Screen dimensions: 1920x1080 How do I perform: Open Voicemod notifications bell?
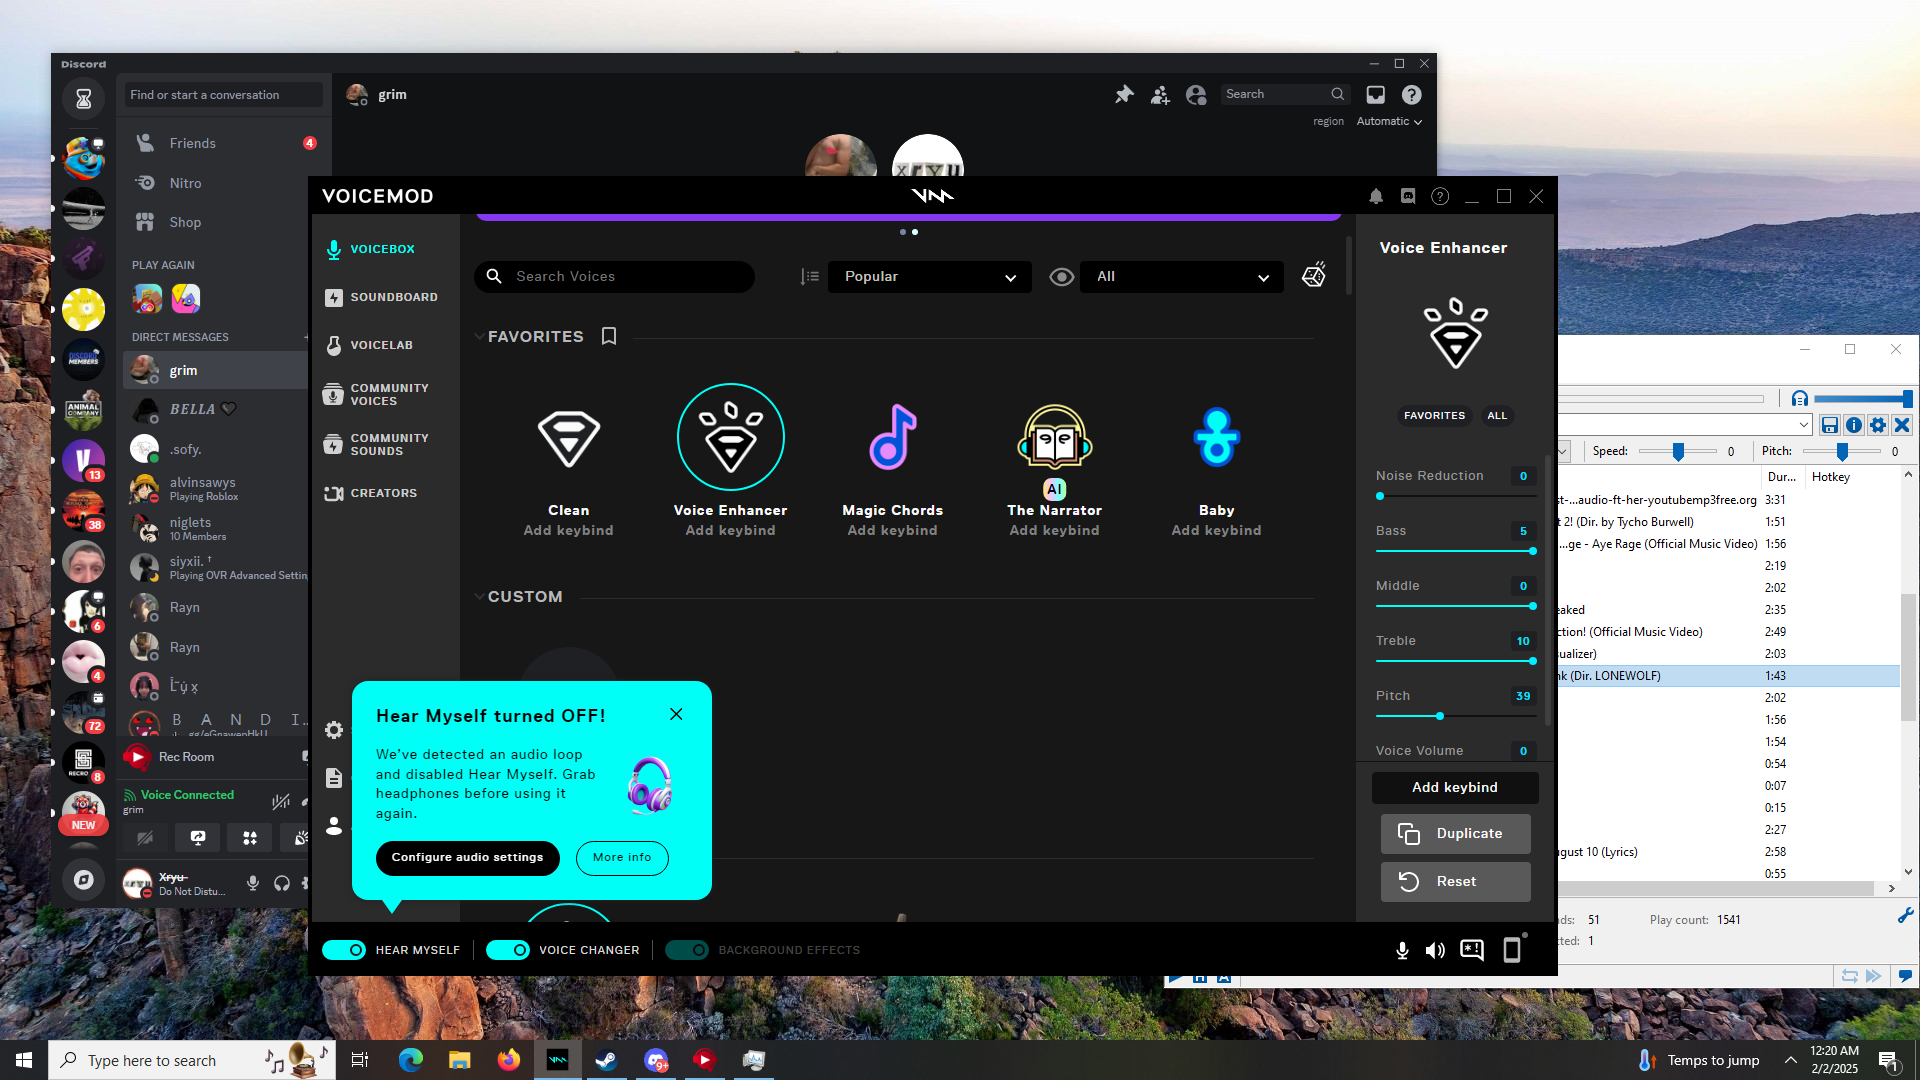tap(1376, 197)
